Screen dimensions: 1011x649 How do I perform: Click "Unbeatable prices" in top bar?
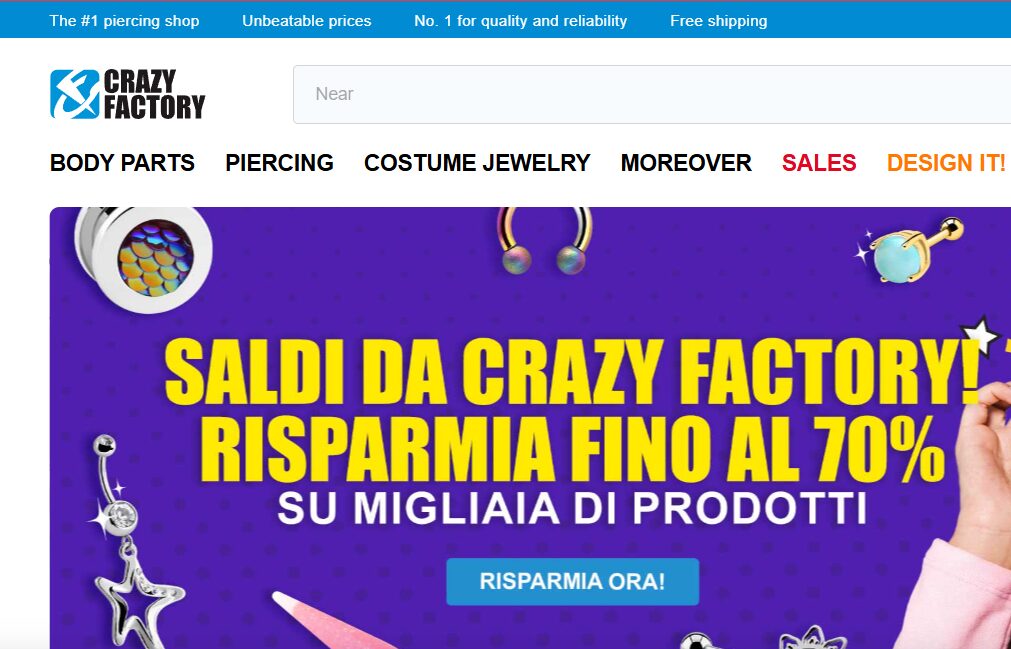tap(307, 21)
